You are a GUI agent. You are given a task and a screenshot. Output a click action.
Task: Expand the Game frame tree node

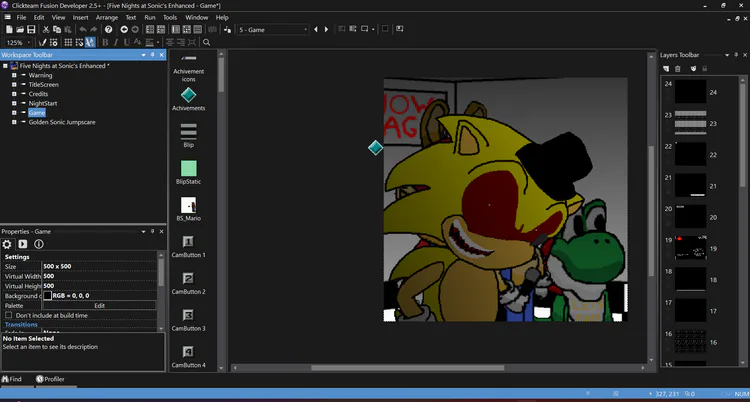14,113
